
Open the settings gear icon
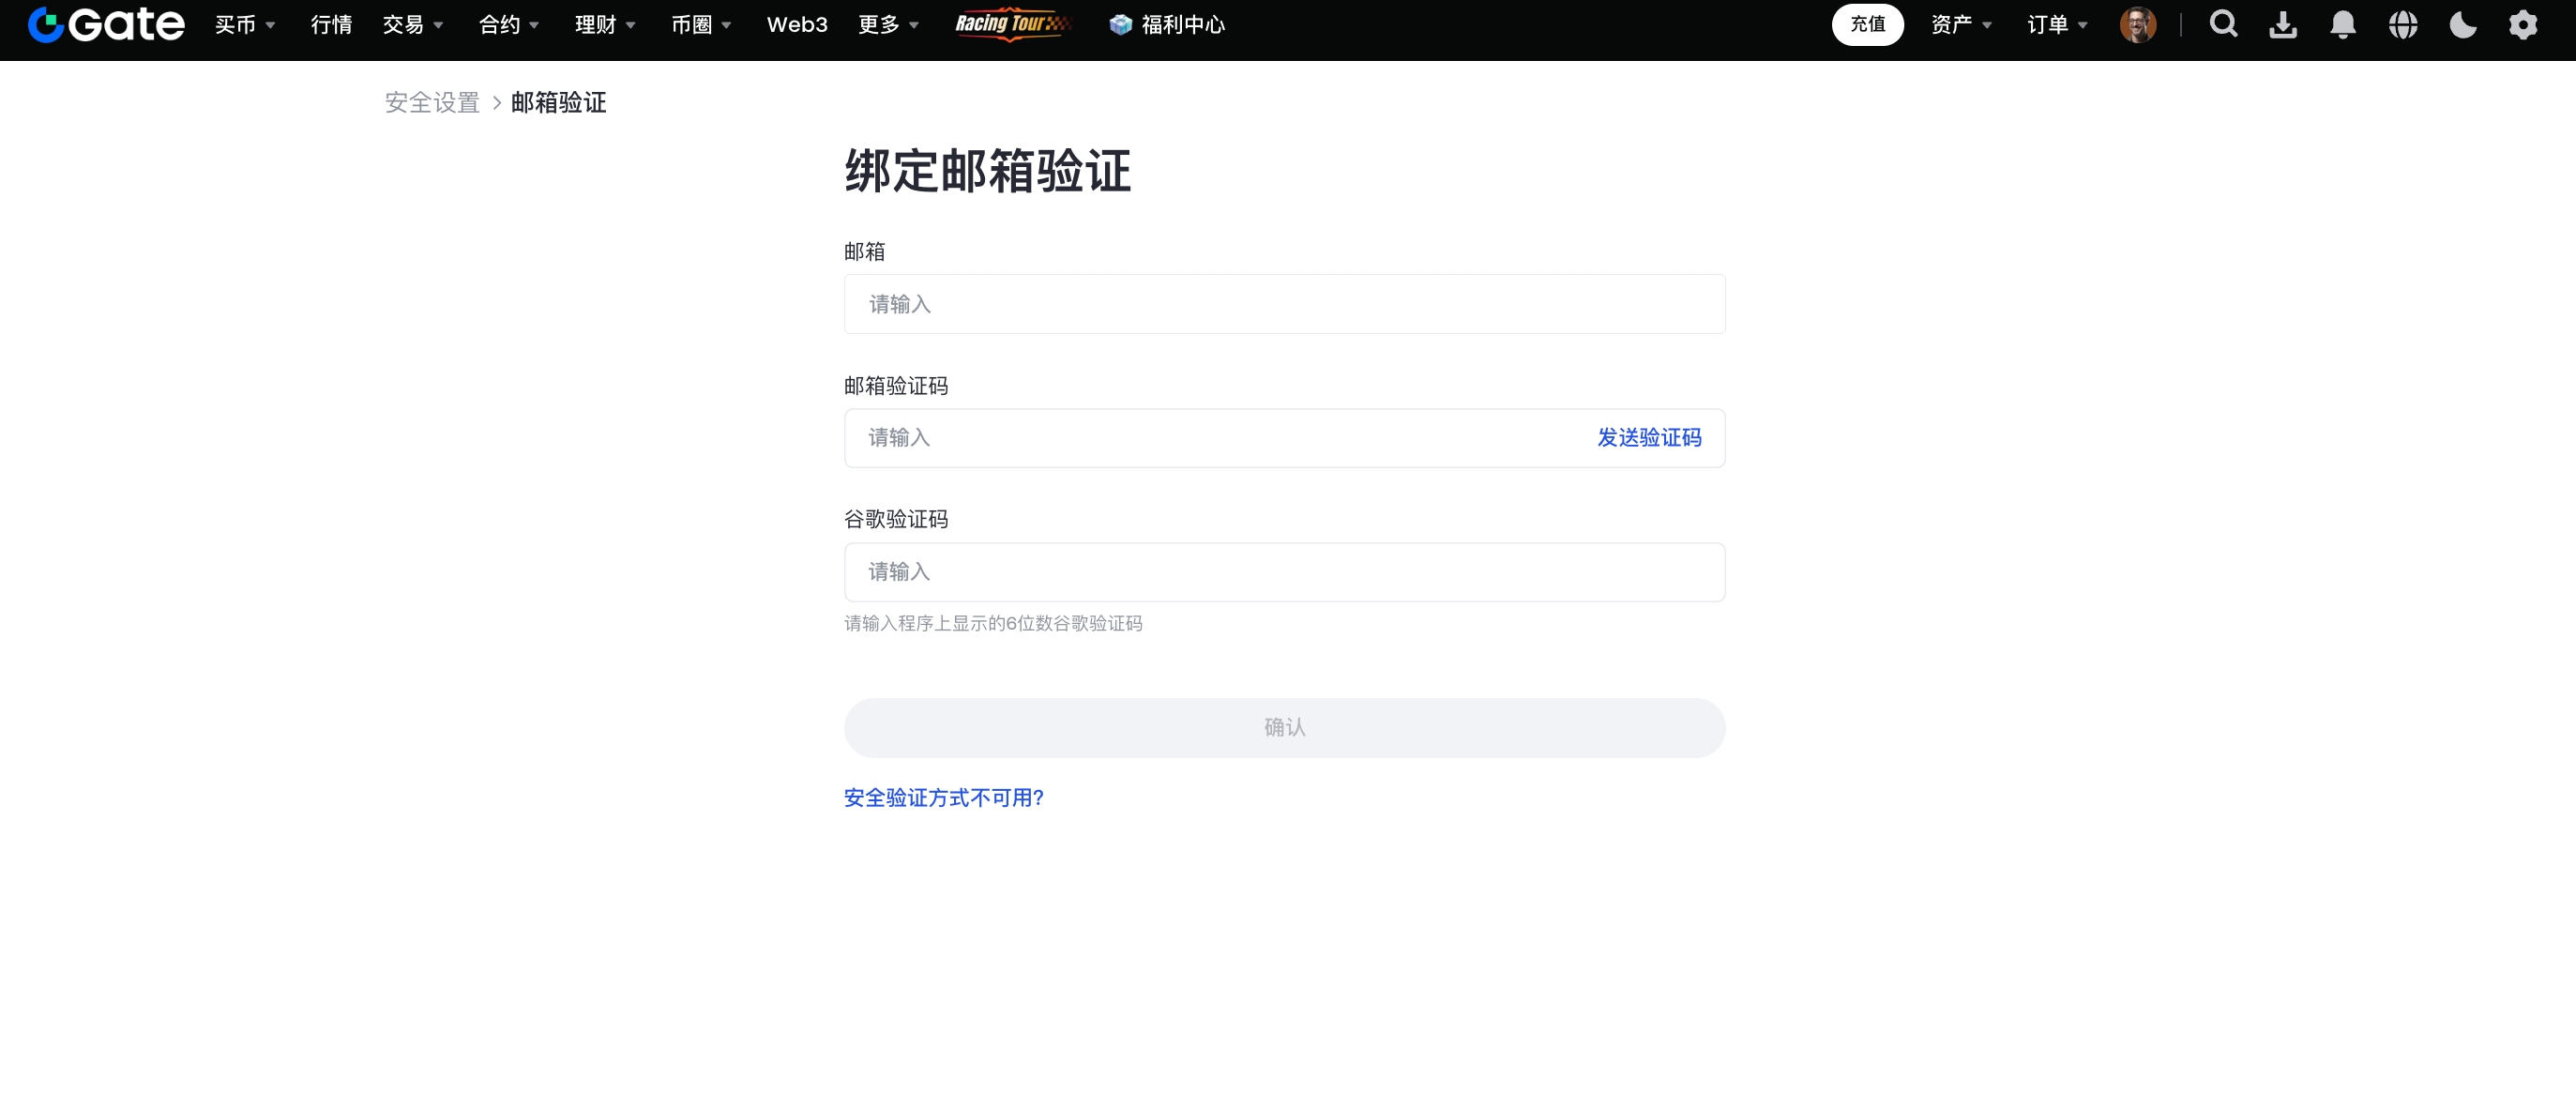2523,24
